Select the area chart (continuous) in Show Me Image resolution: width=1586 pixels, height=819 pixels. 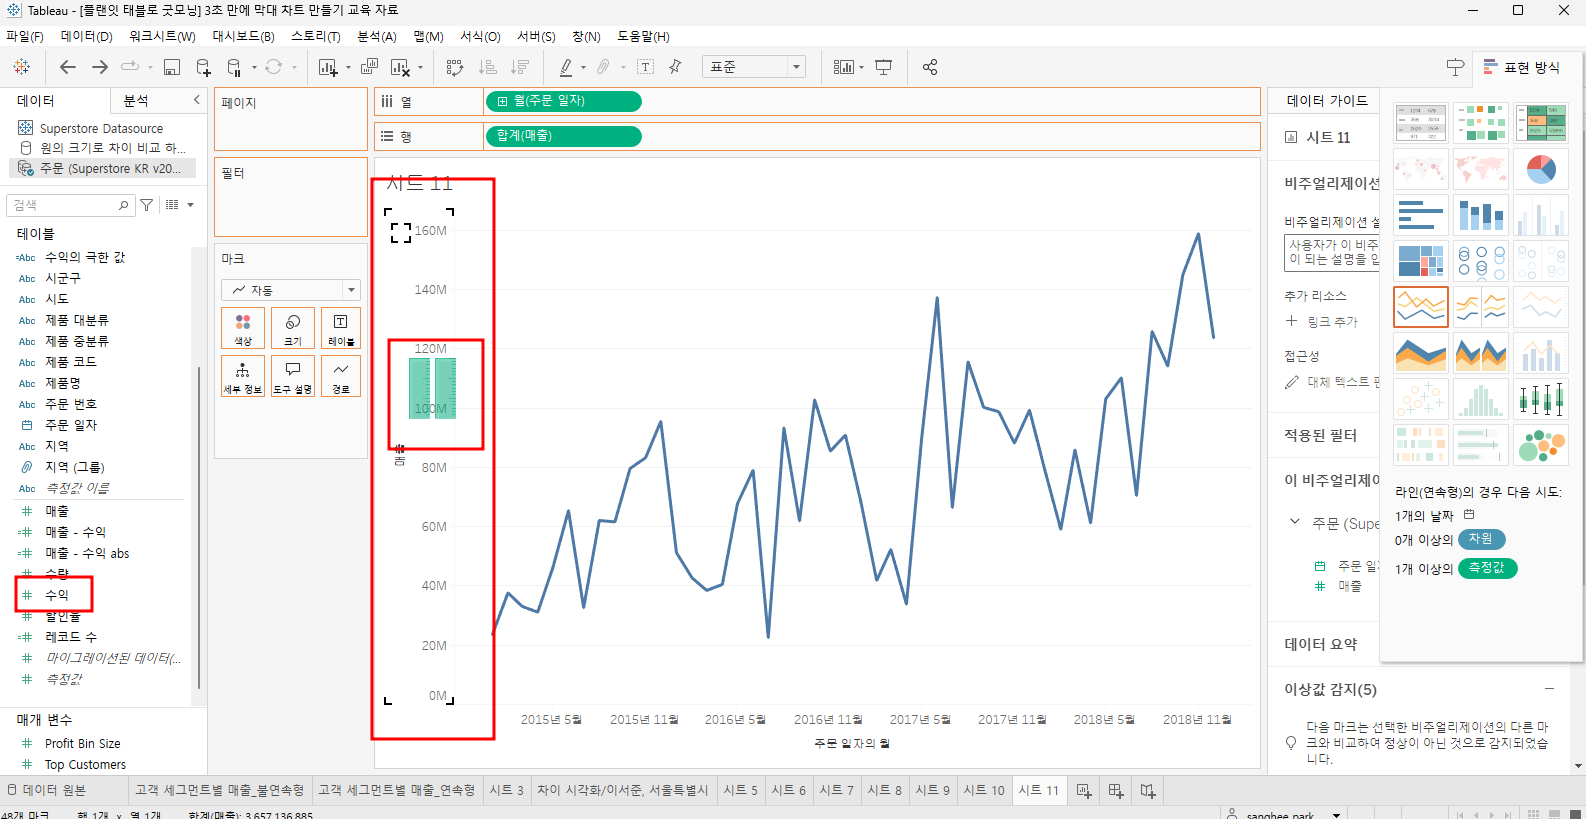[1421, 353]
